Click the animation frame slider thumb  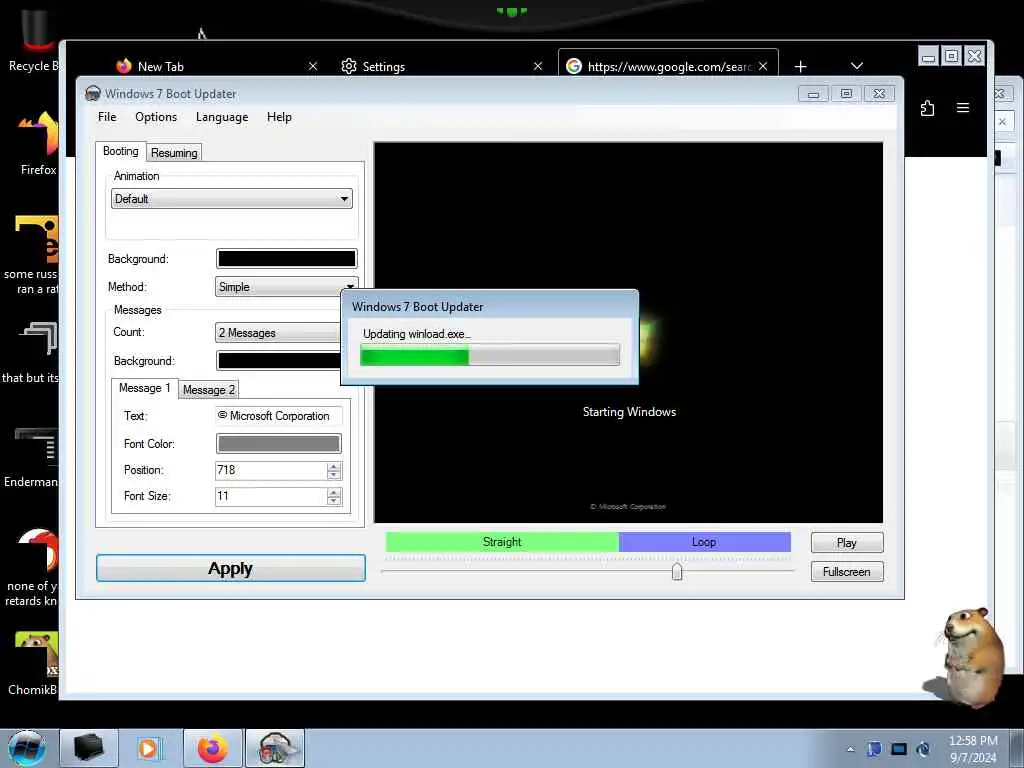[677, 571]
